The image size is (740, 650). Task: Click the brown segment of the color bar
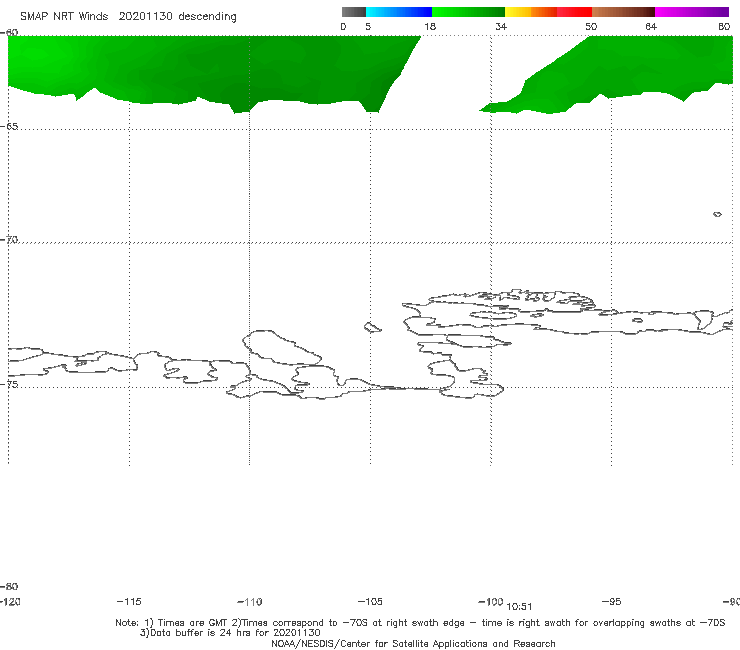click(623, 12)
